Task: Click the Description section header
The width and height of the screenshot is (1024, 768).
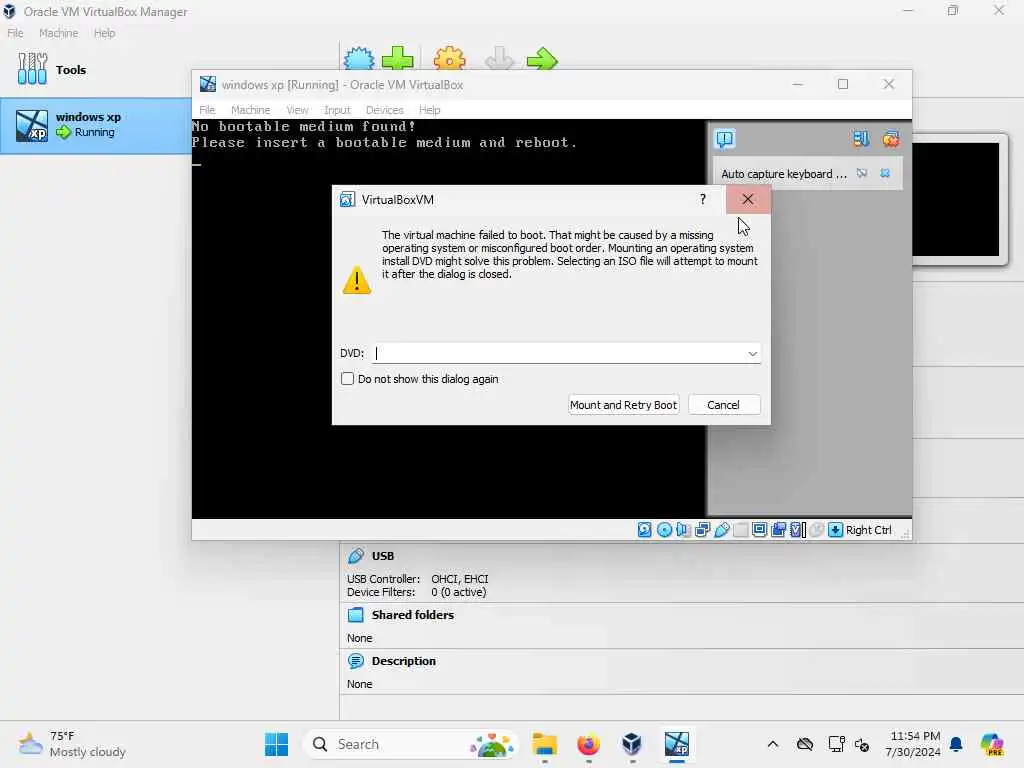Action: 404,661
